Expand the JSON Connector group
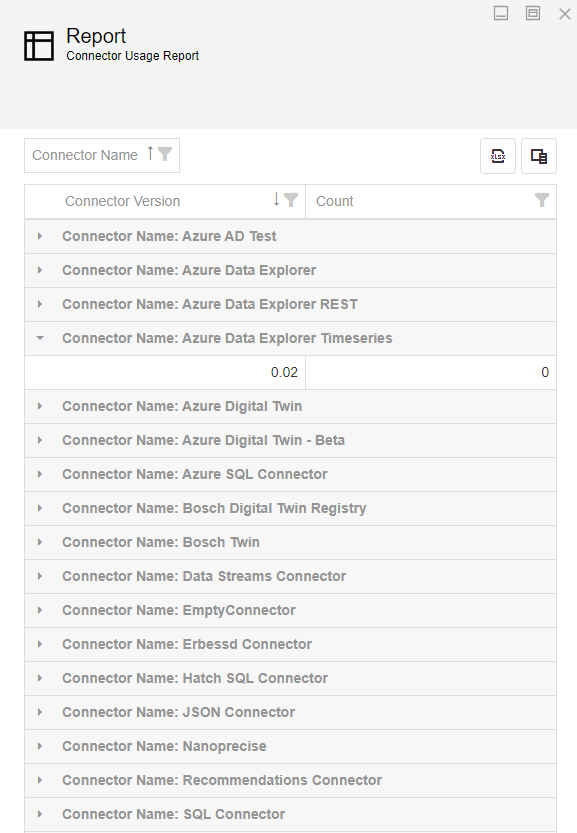This screenshot has width=577, height=833. point(39,712)
